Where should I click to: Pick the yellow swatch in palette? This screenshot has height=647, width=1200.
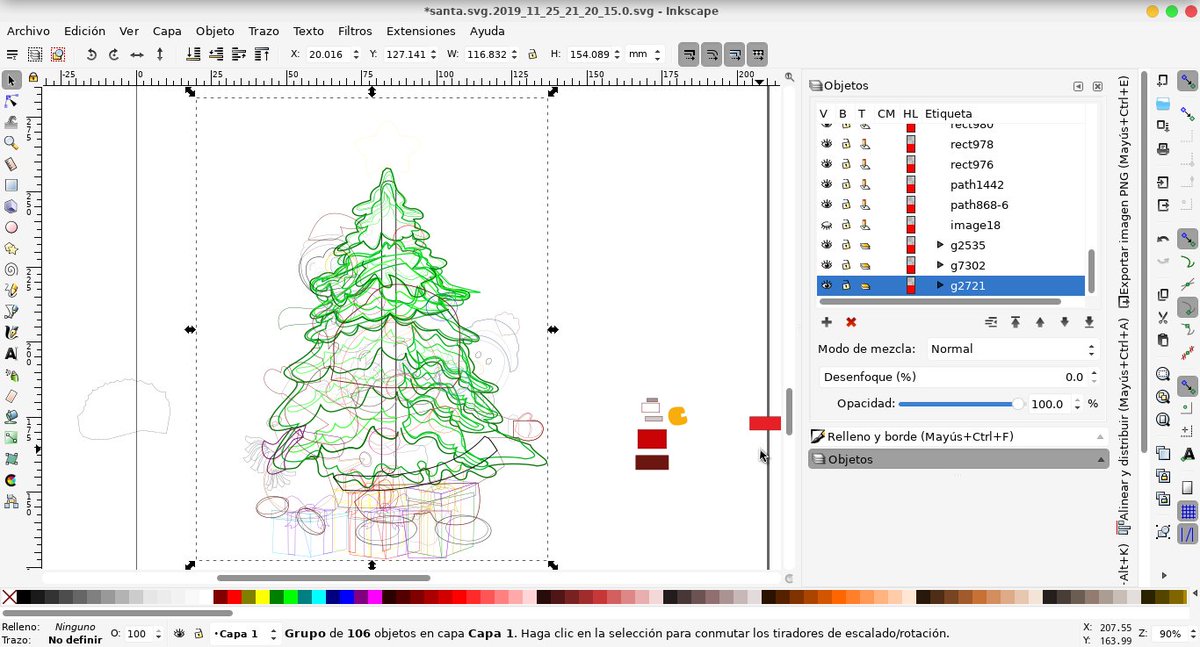[x=262, y=597]
